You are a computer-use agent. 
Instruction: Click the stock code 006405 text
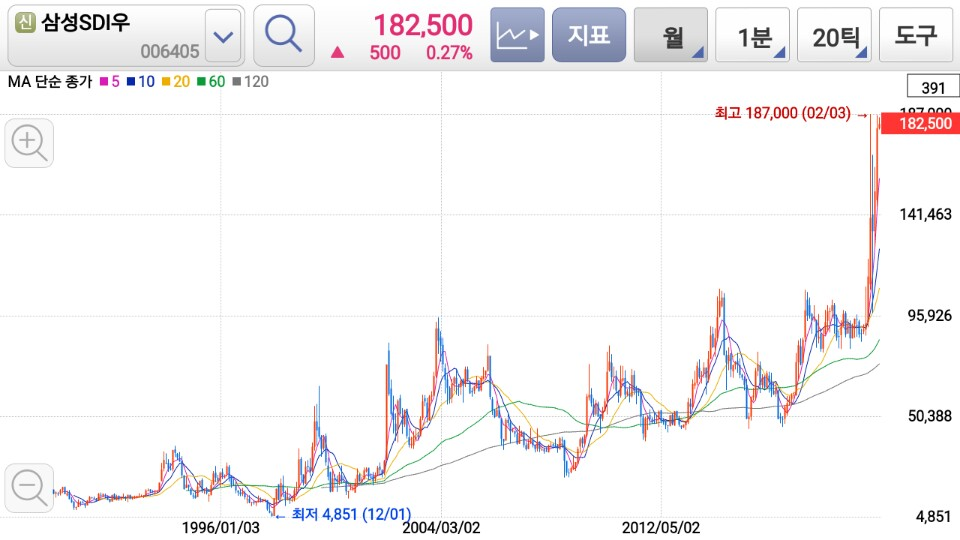pyautogui.click(x=170, y=51)
